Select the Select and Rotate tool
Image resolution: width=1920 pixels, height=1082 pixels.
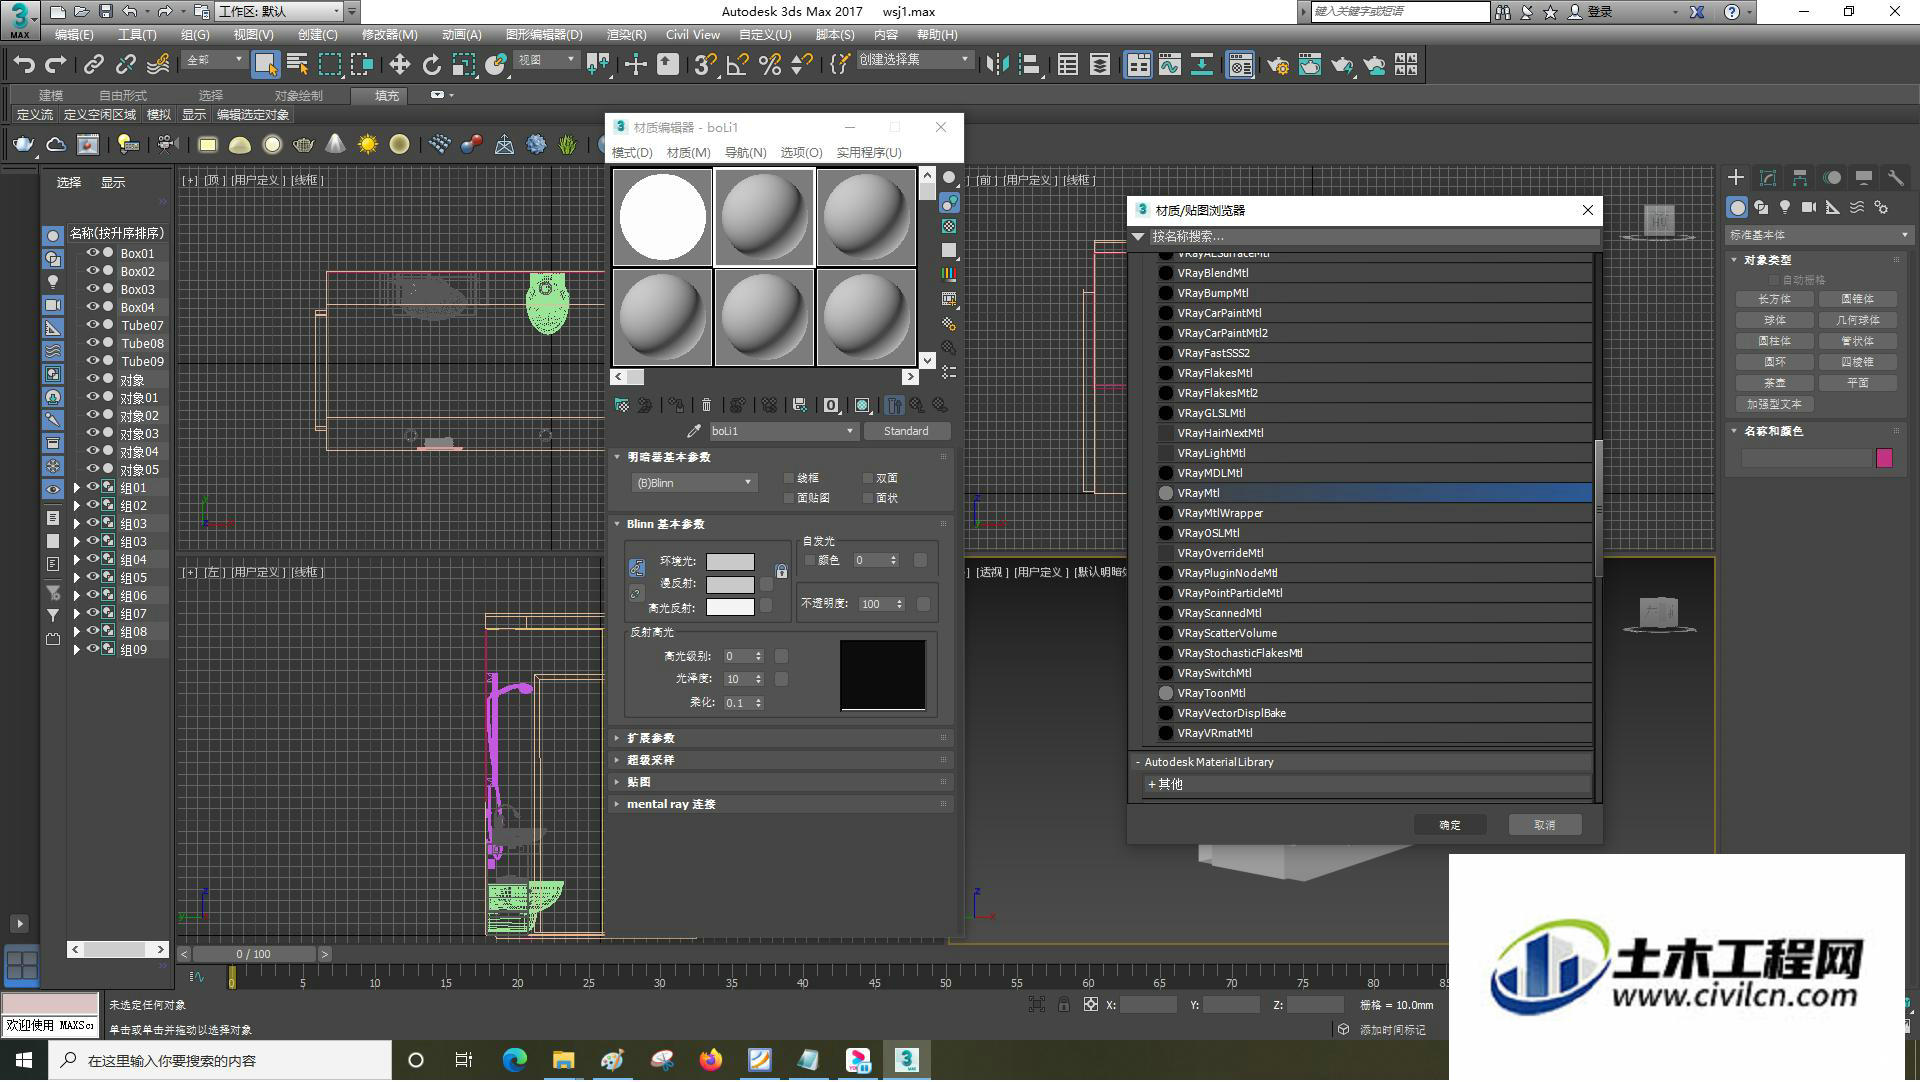click(x=431, y=65)
